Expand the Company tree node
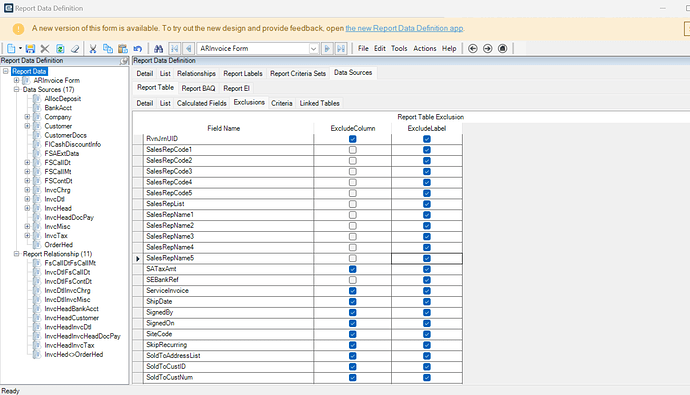This screenshot has height=395, width=690. click(27, 117)
